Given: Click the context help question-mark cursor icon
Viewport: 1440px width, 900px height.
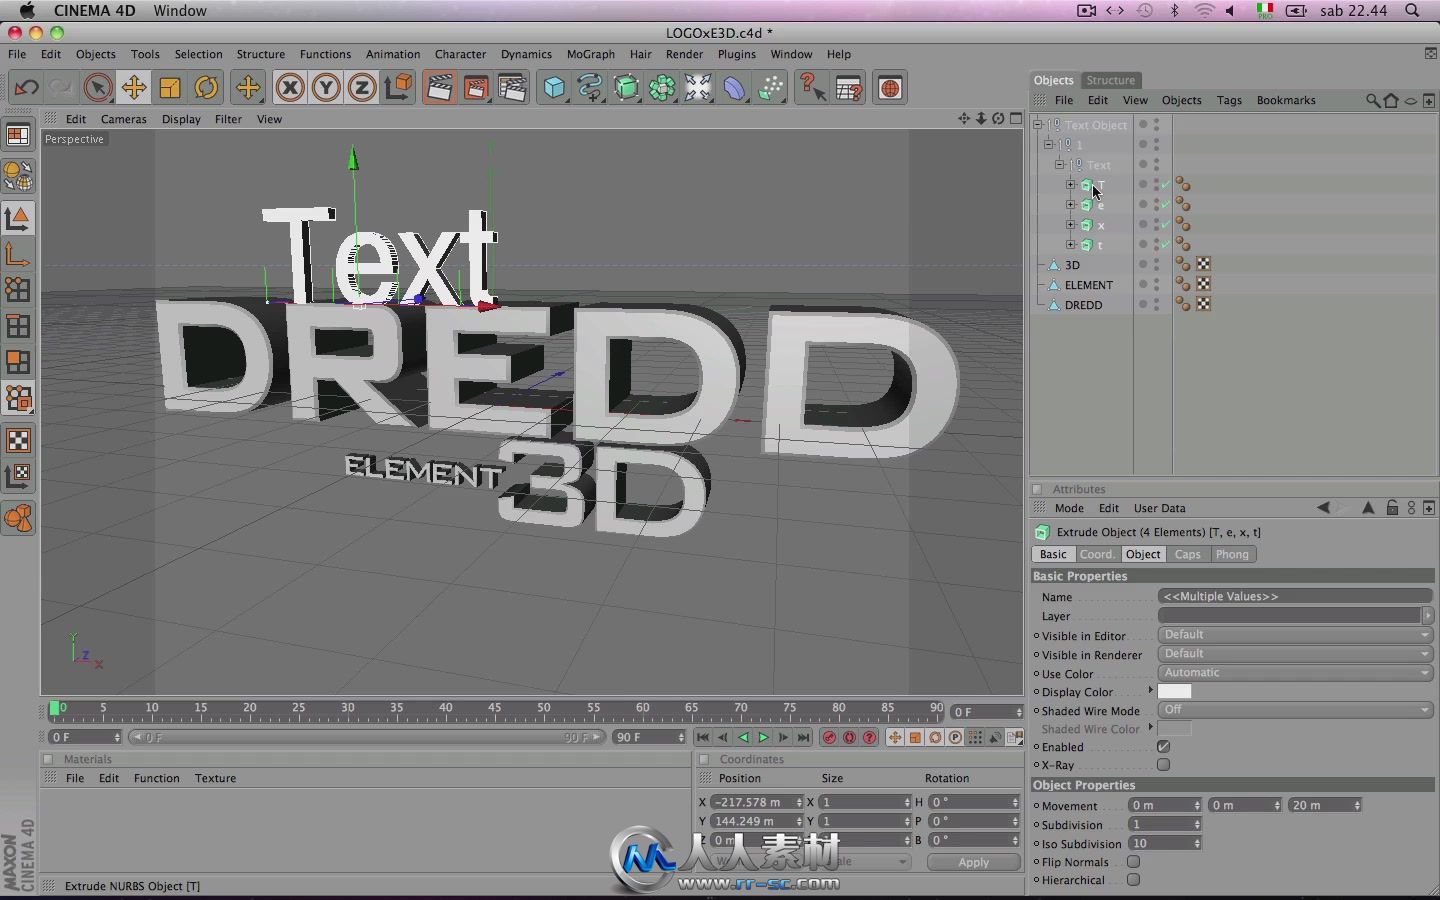Looking at the screenshot, I should pyautogui.click(x=812, y=88).
